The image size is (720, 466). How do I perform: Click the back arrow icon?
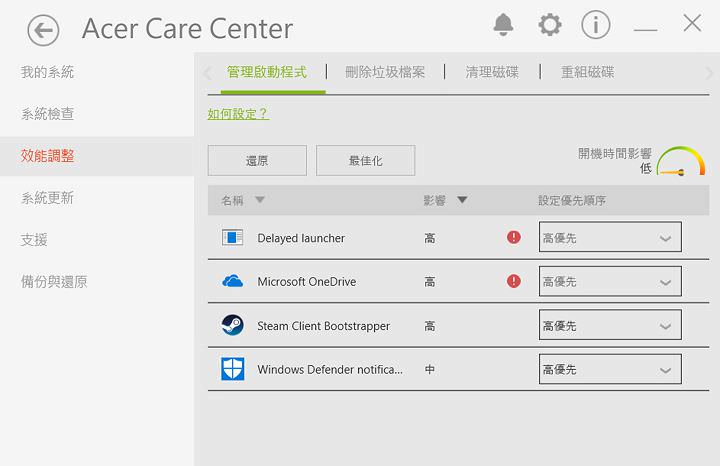(x=43, y=30)
